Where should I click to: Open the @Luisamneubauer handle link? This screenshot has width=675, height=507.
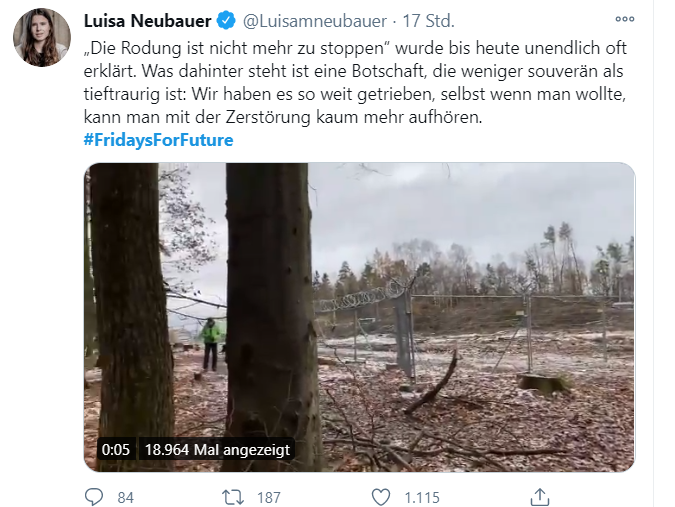315,21
